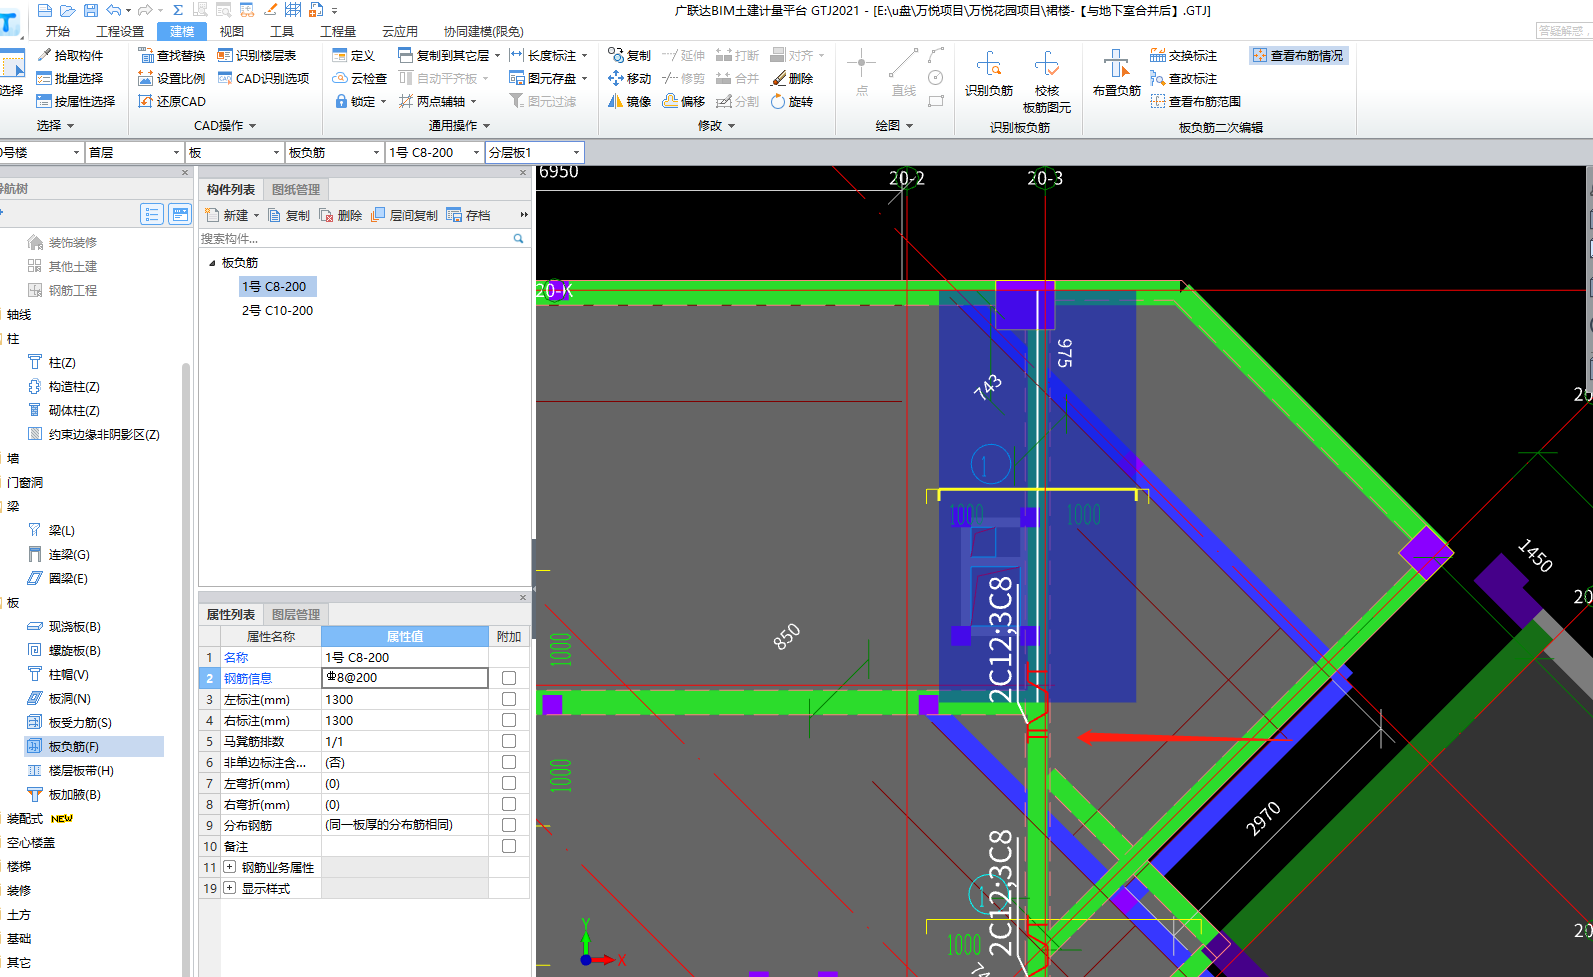Switch to the 云应用 ribbon tab

tap(400, 31)
